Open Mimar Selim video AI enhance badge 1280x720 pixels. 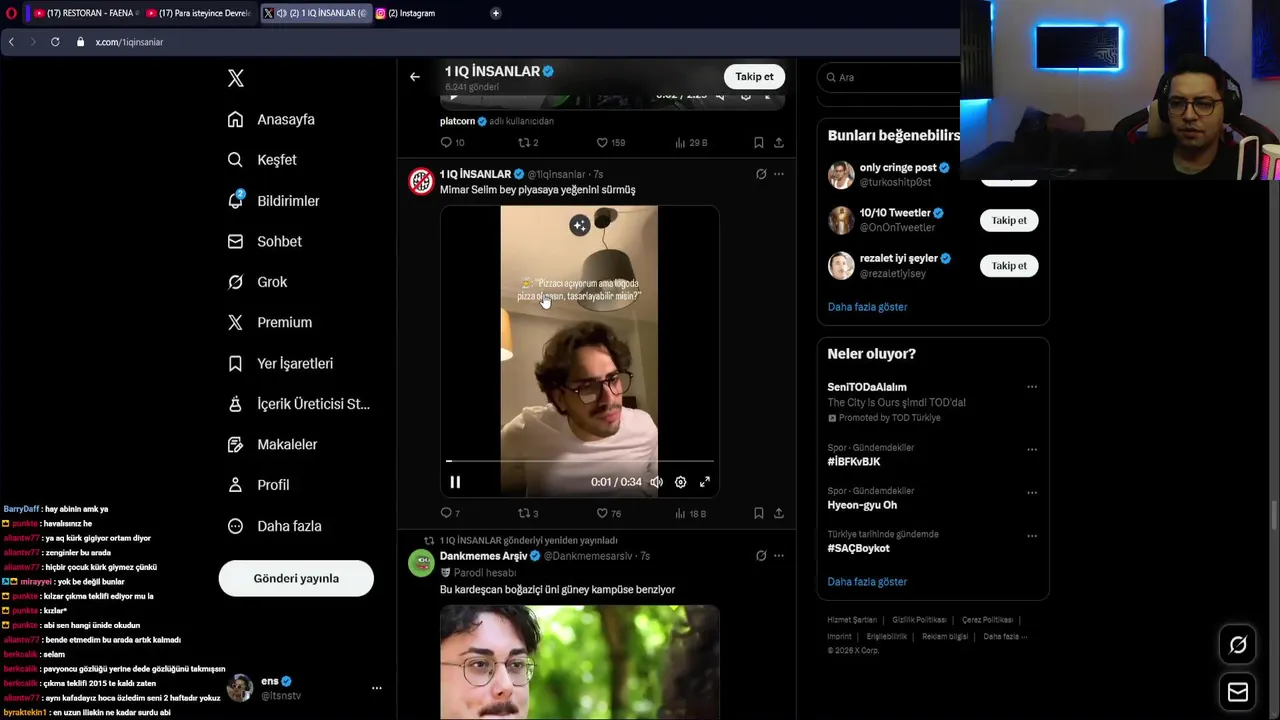point(579,226)
